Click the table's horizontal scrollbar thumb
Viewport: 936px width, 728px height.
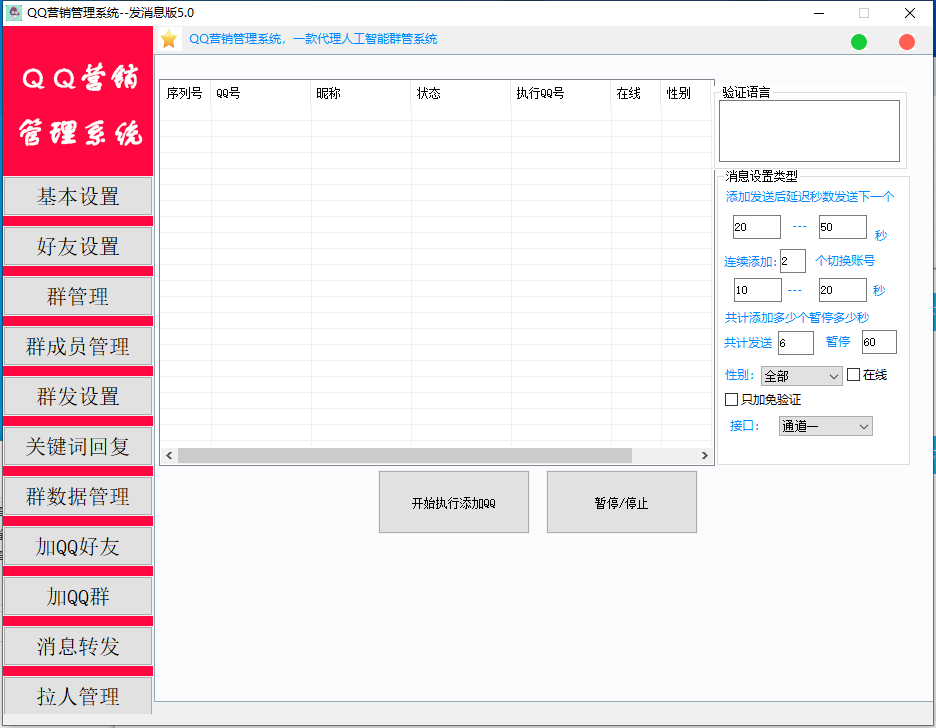click(x=405, y=455)
